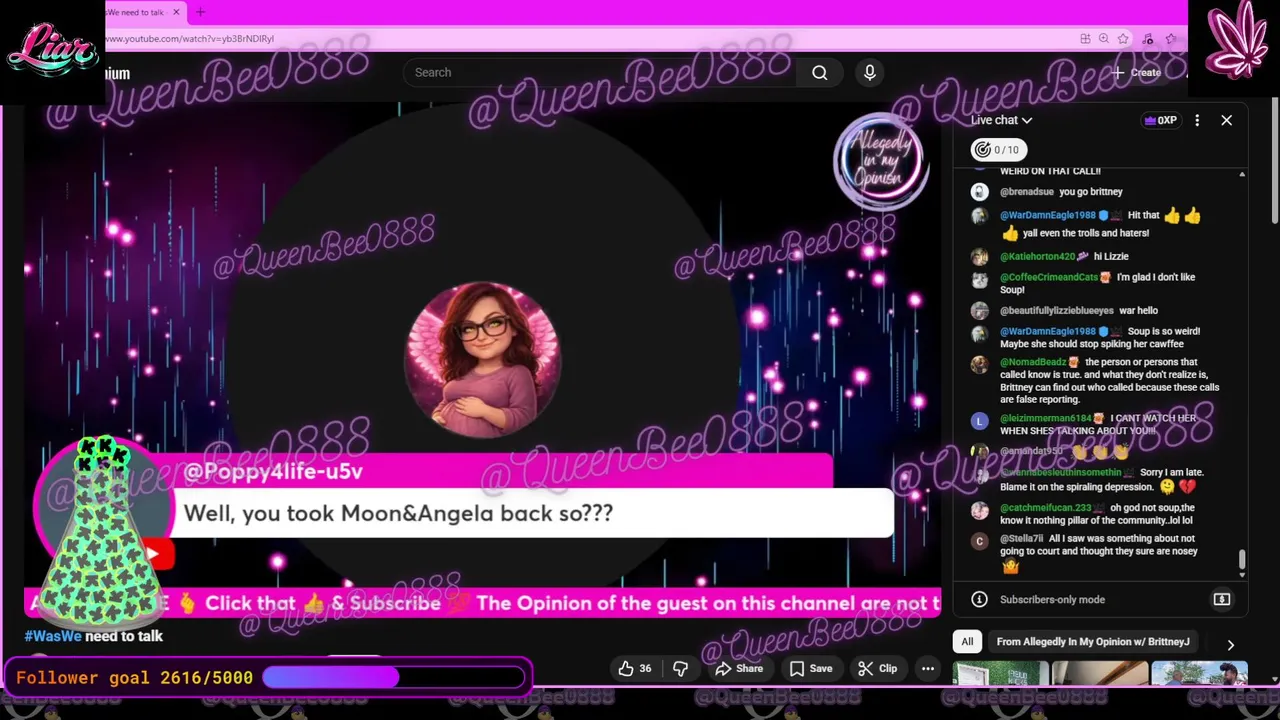Dislike the video with thumbs-down icon
The image size is (1280, 720).
[x=680, y=668]
